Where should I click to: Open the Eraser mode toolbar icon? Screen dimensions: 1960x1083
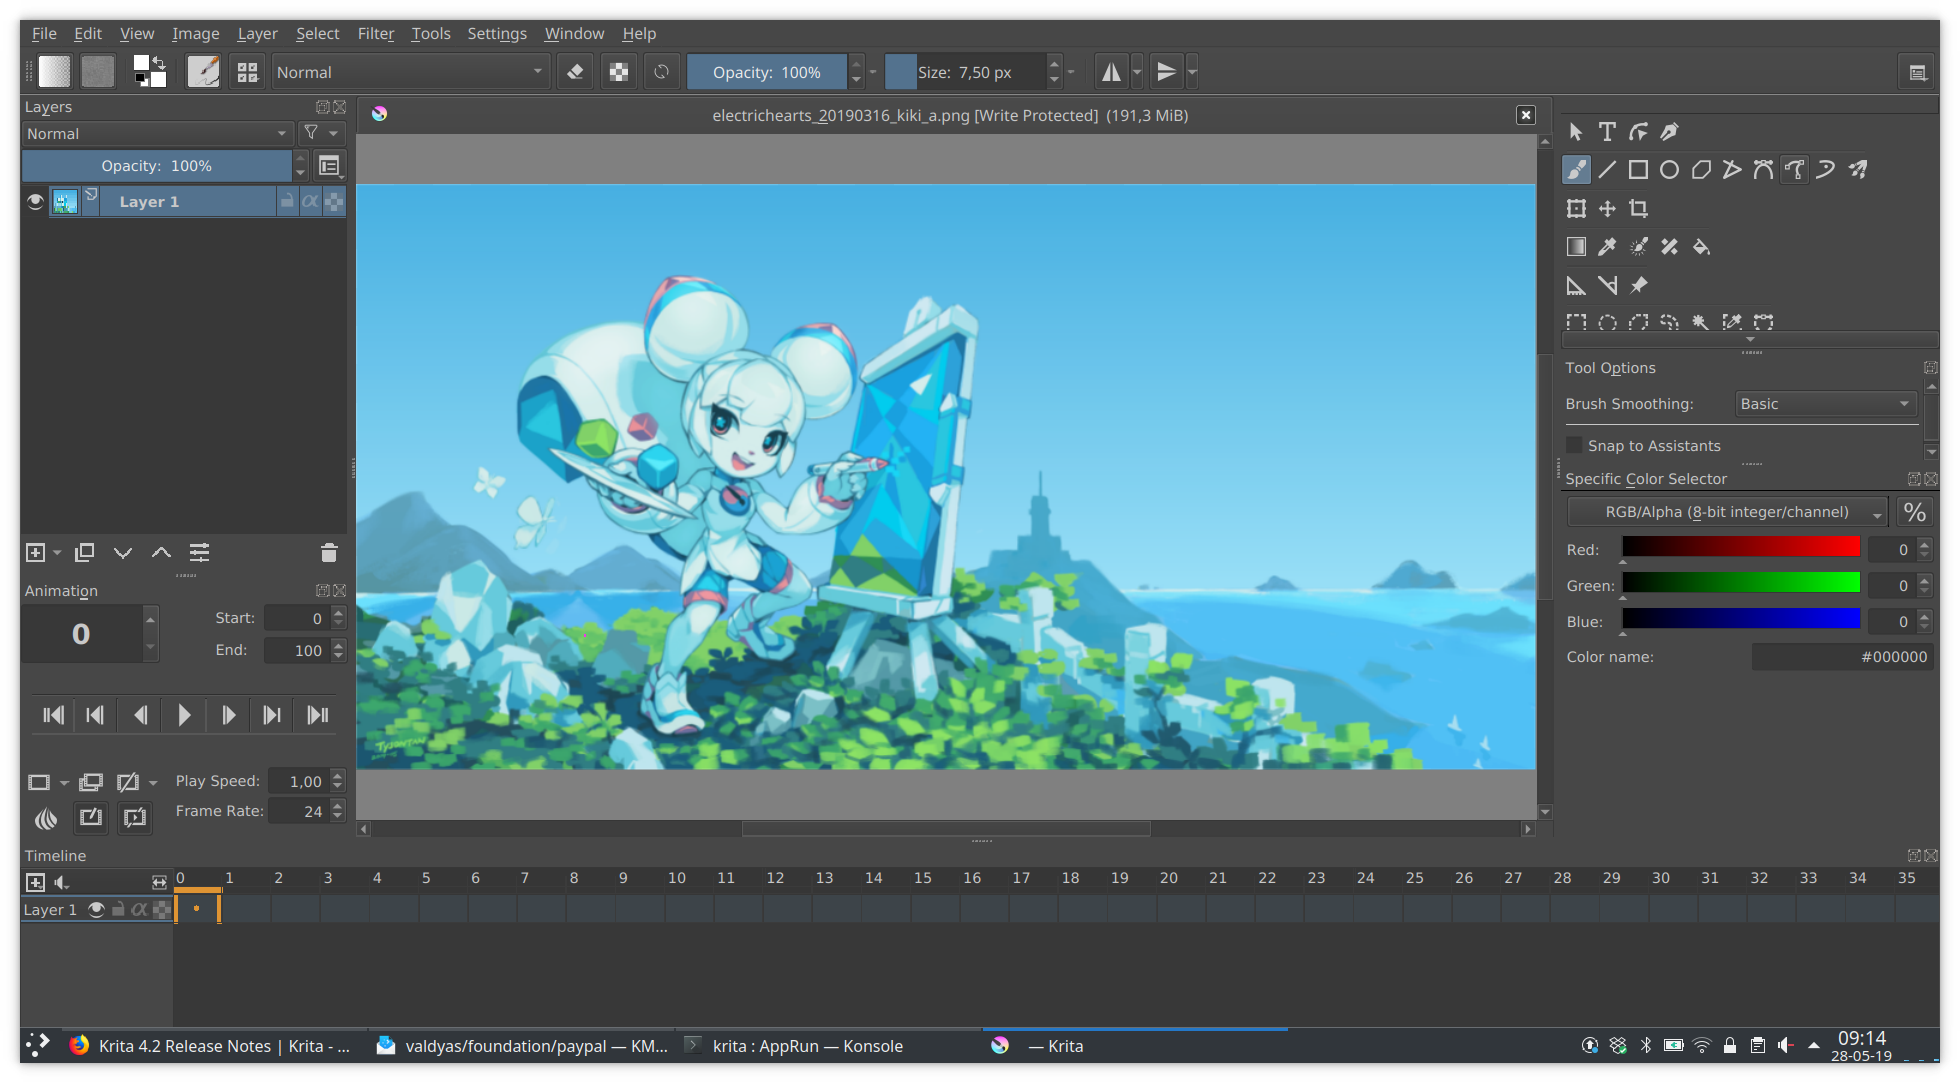(x=575, y=71)
